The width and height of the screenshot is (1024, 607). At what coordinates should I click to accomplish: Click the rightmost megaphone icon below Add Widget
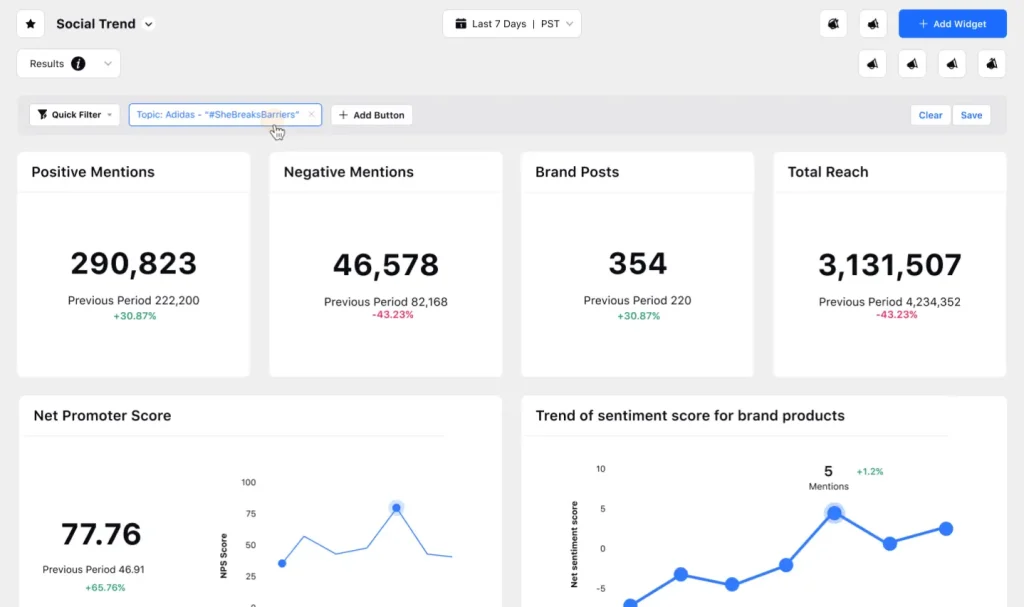[x=991, y=64]
